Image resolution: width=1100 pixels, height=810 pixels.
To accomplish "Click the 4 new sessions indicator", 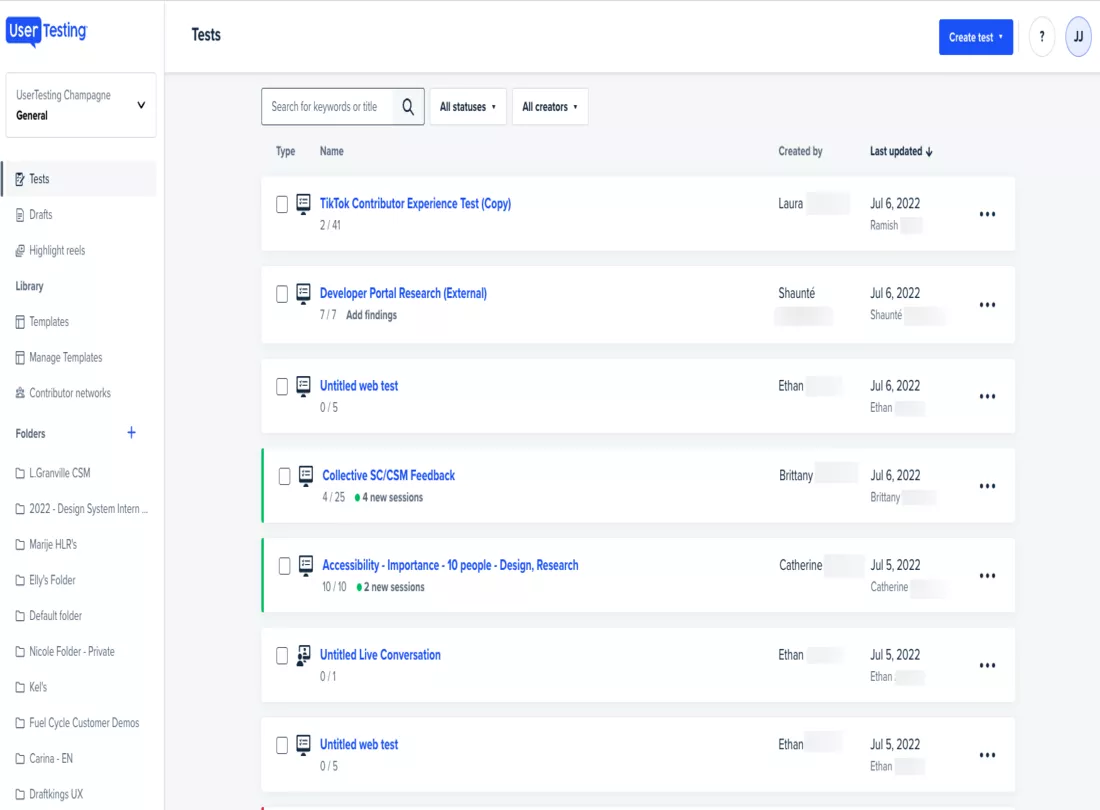I will [389, 497].
